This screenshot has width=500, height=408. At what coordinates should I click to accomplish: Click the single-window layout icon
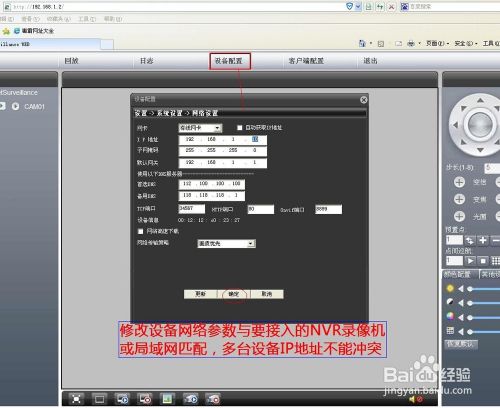click(99, 399)
